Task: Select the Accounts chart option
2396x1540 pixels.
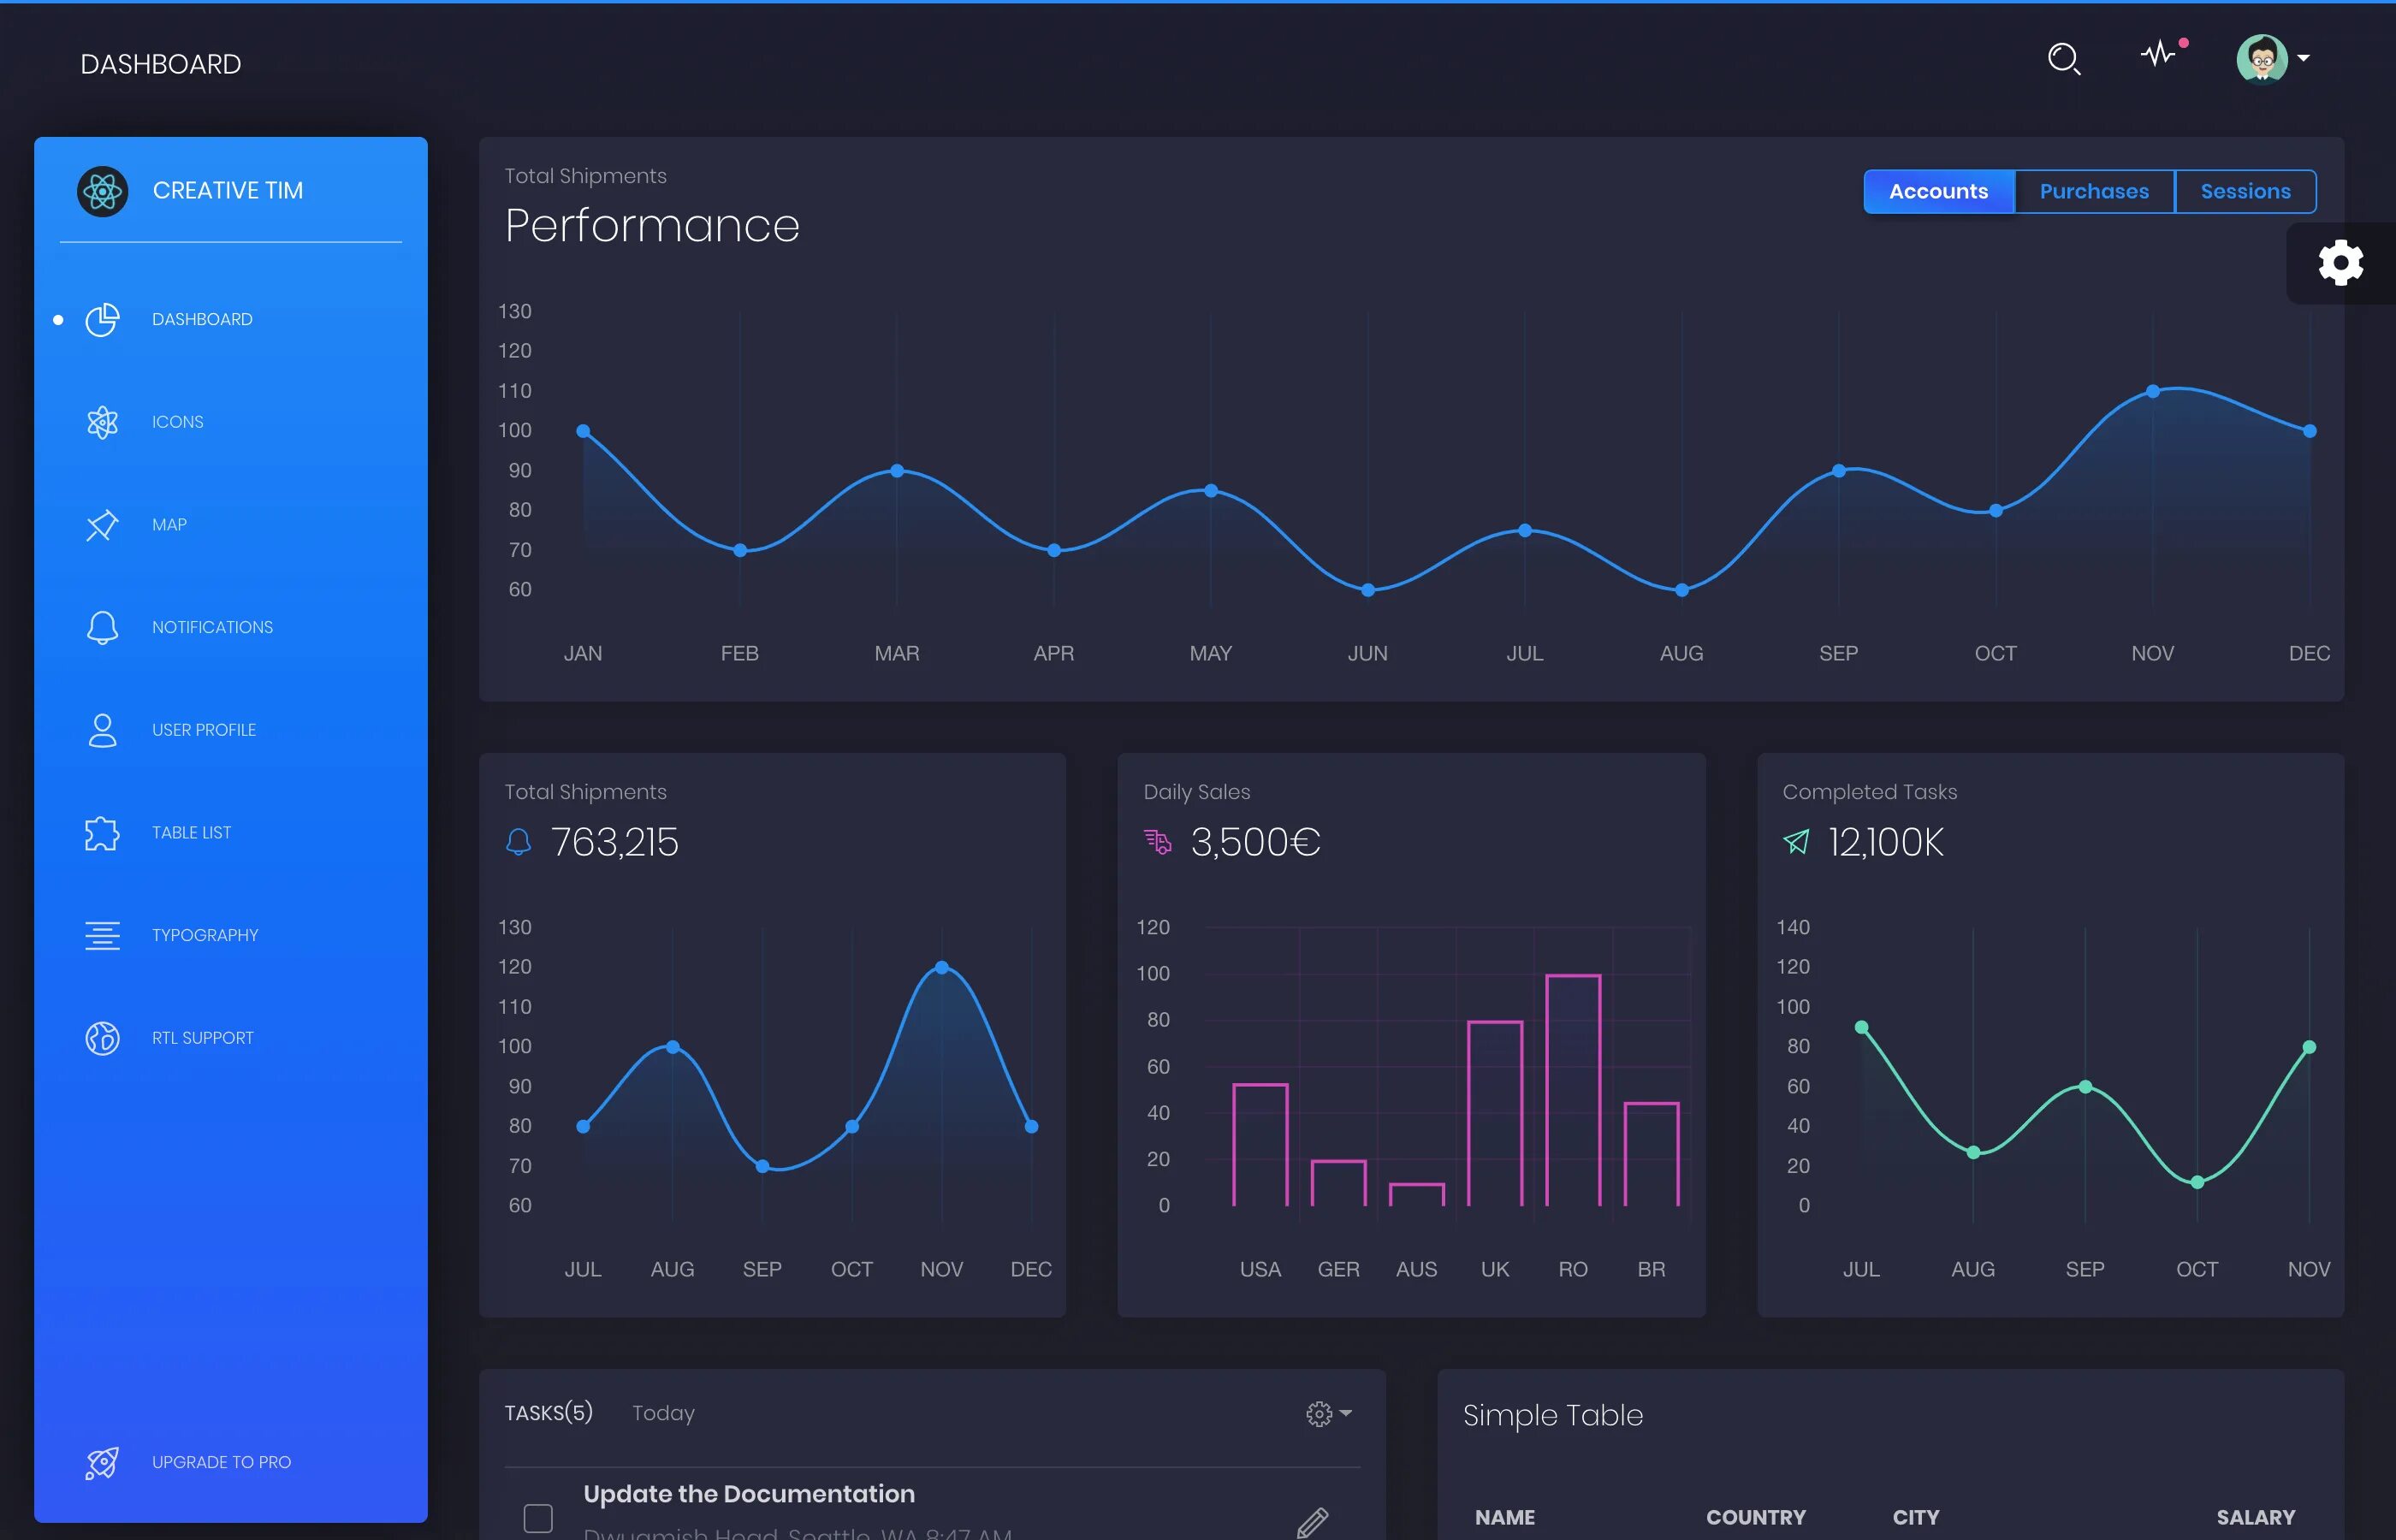Action: point(1938,191)
